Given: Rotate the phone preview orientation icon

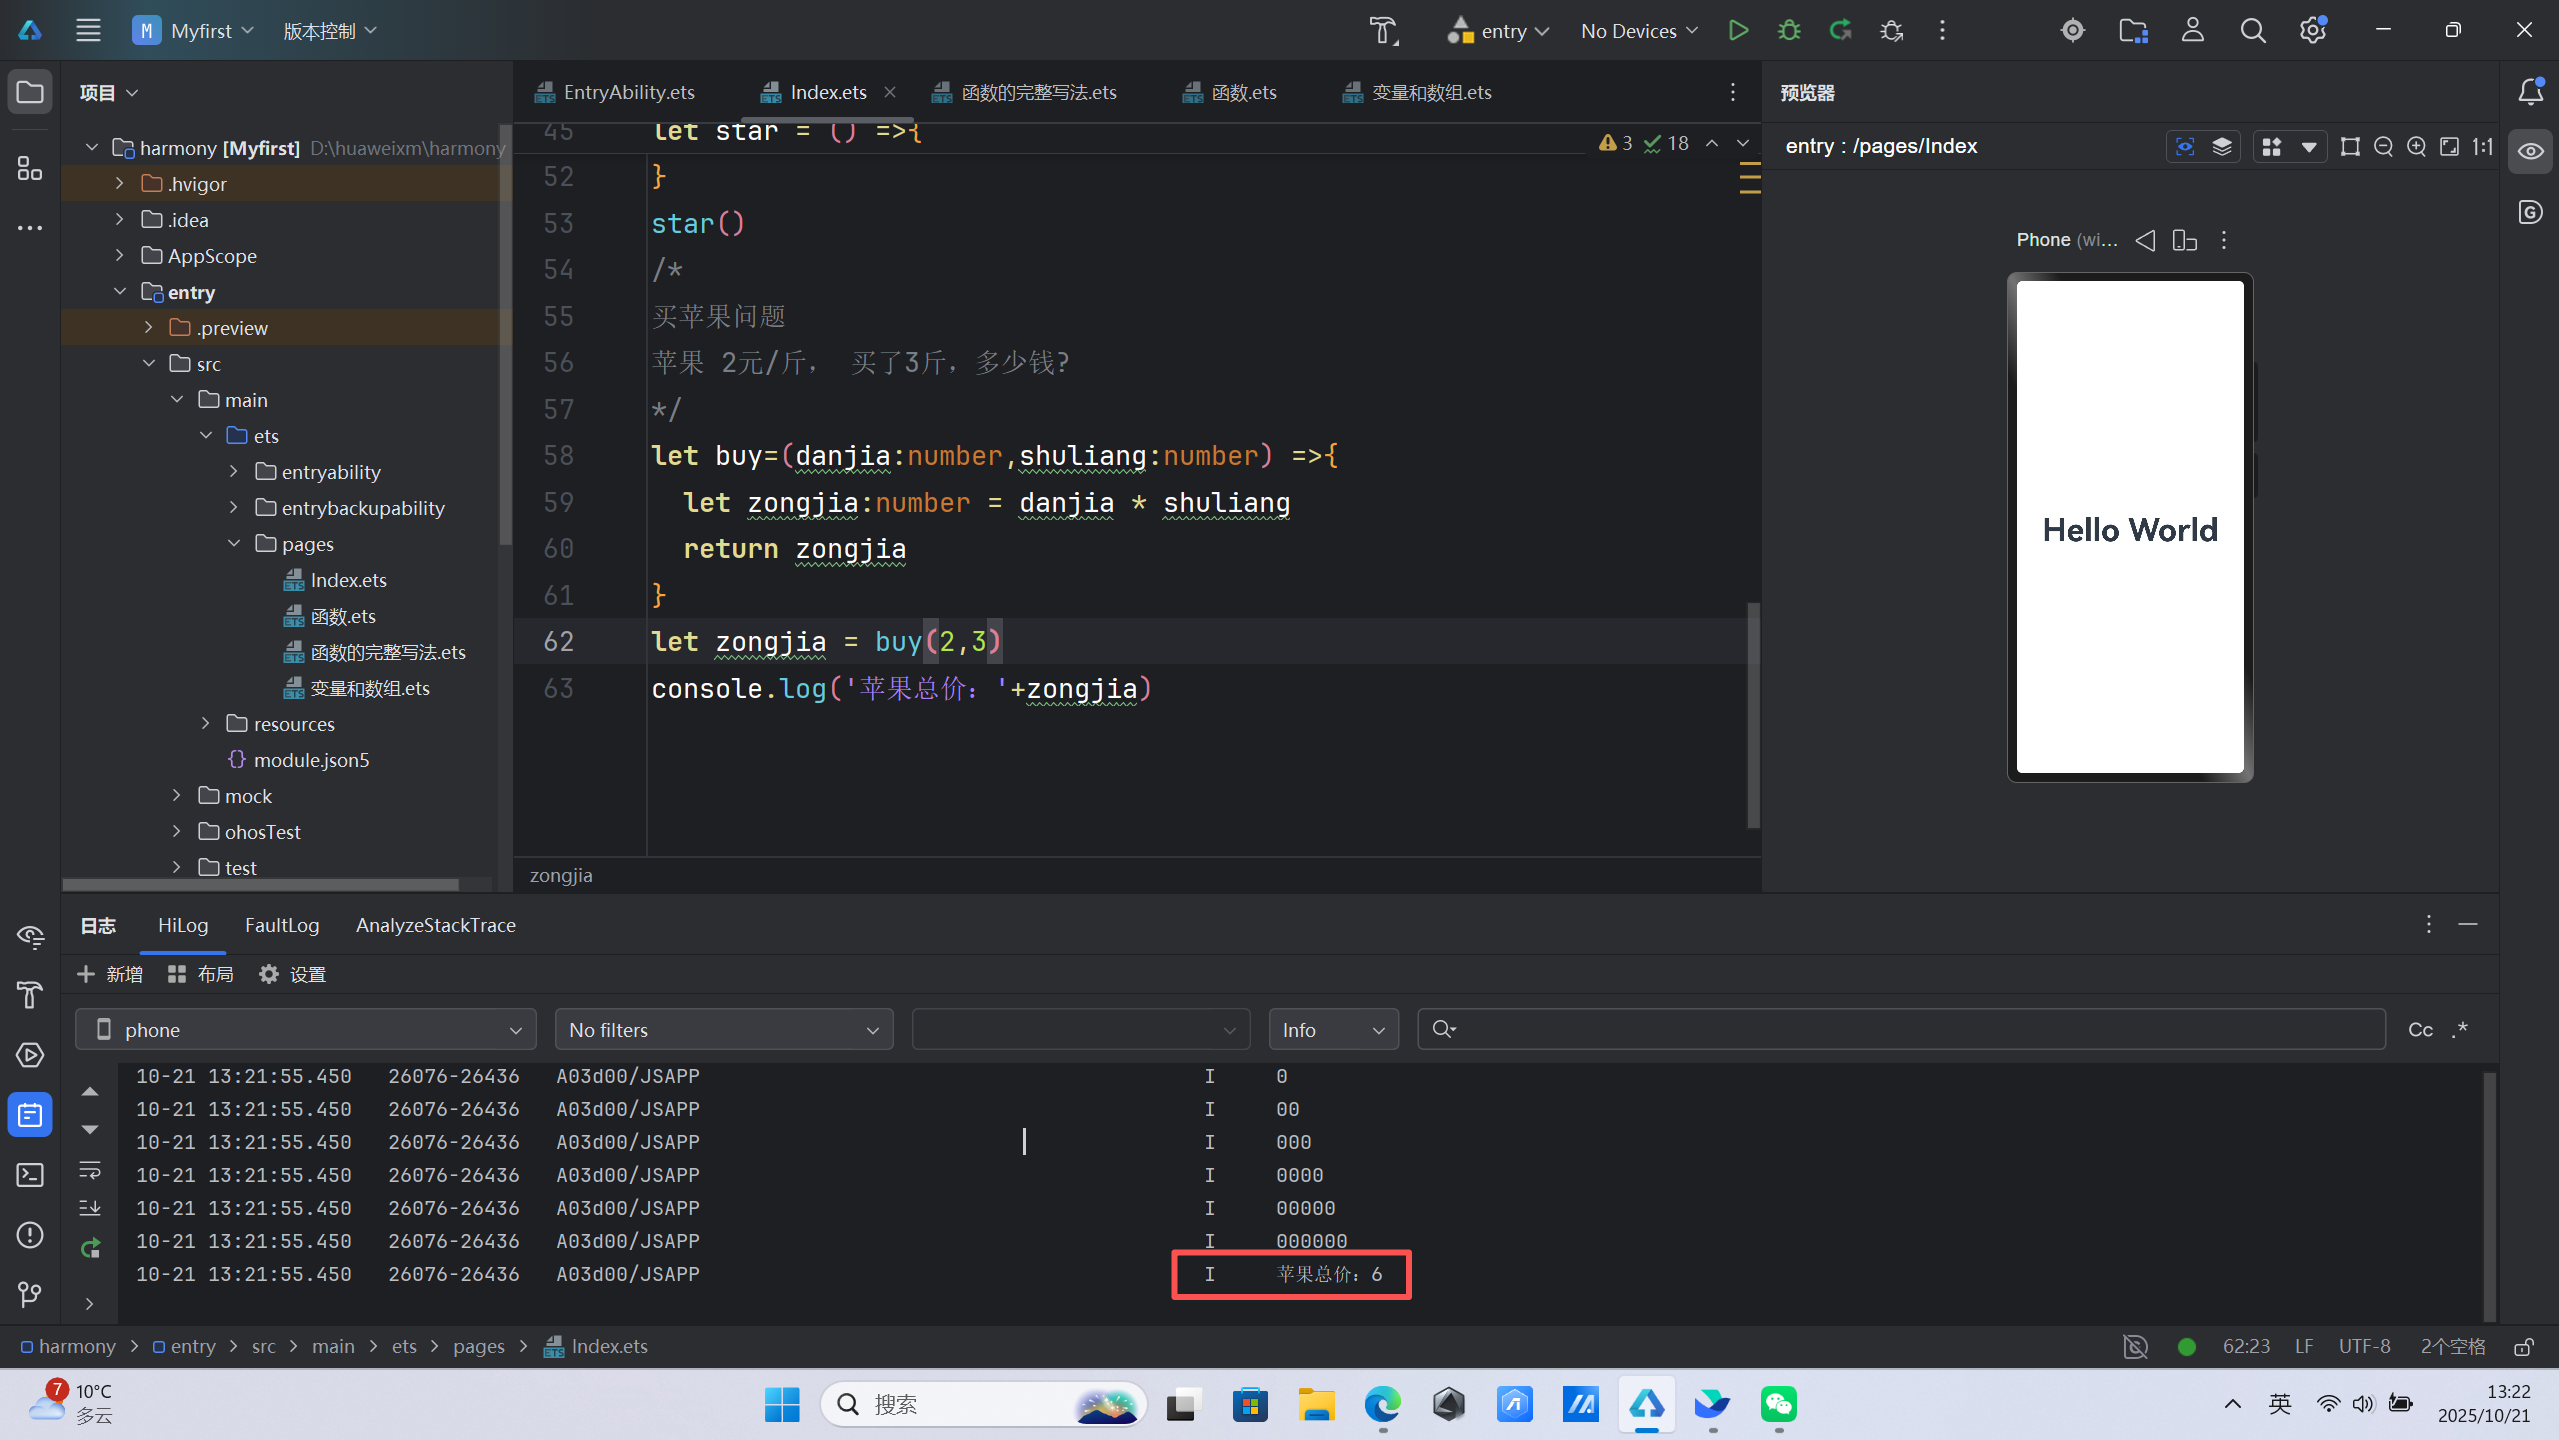Looking at the screenshot, I should pyautogui.click(x=2184, y=240).
